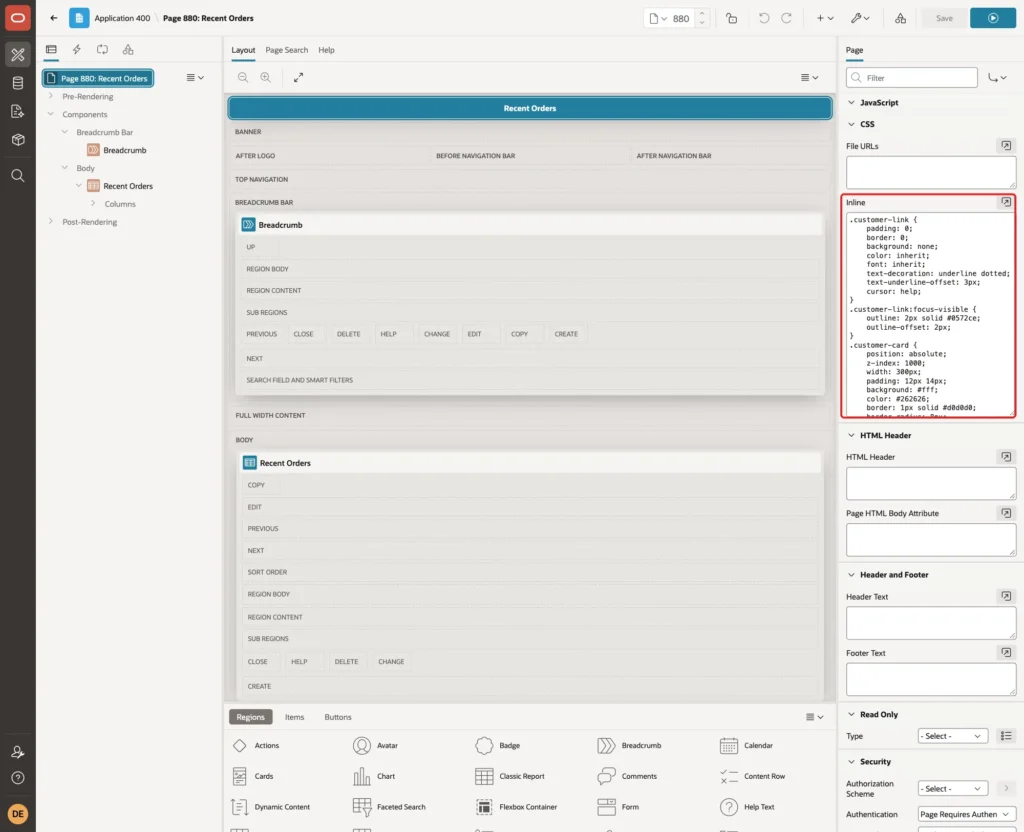
Task: Click the Quick Pick button for Read Only Type
Action: 1006,736
